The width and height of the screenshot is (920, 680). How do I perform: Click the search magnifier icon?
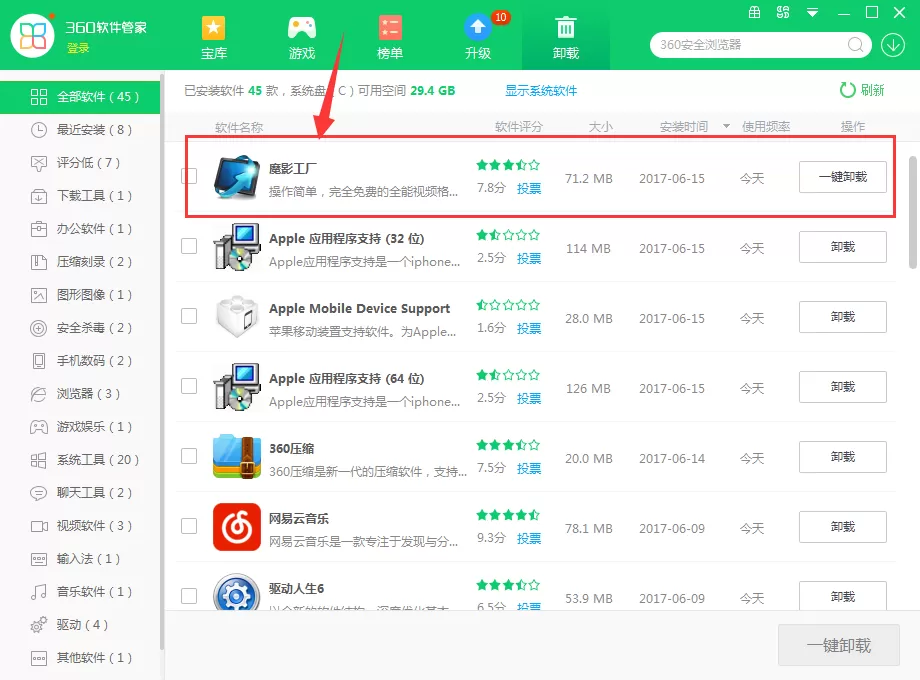(x=855, y=45)
